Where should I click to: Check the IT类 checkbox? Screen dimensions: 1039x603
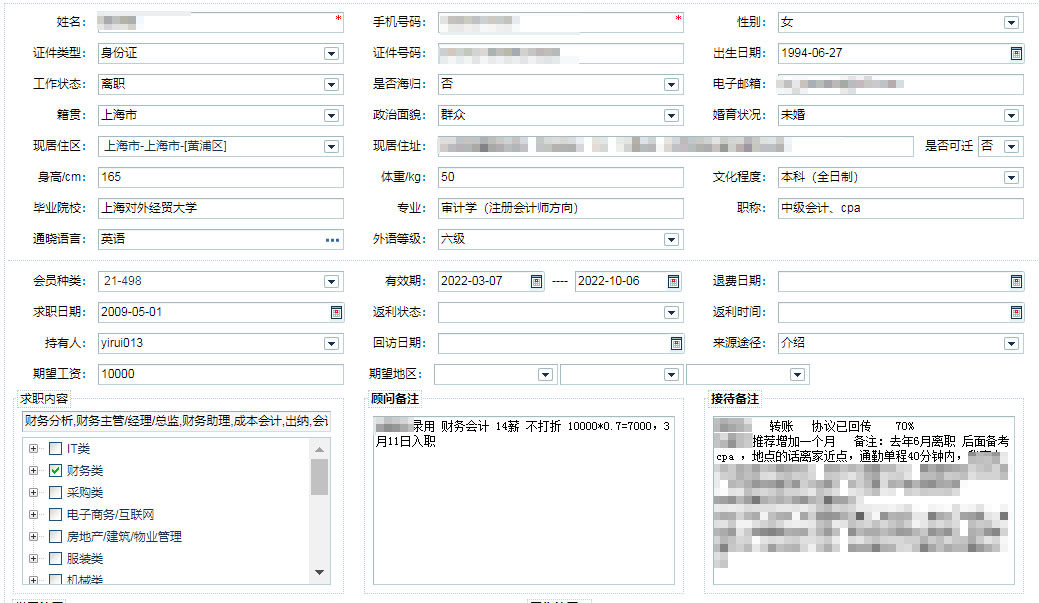56,449
